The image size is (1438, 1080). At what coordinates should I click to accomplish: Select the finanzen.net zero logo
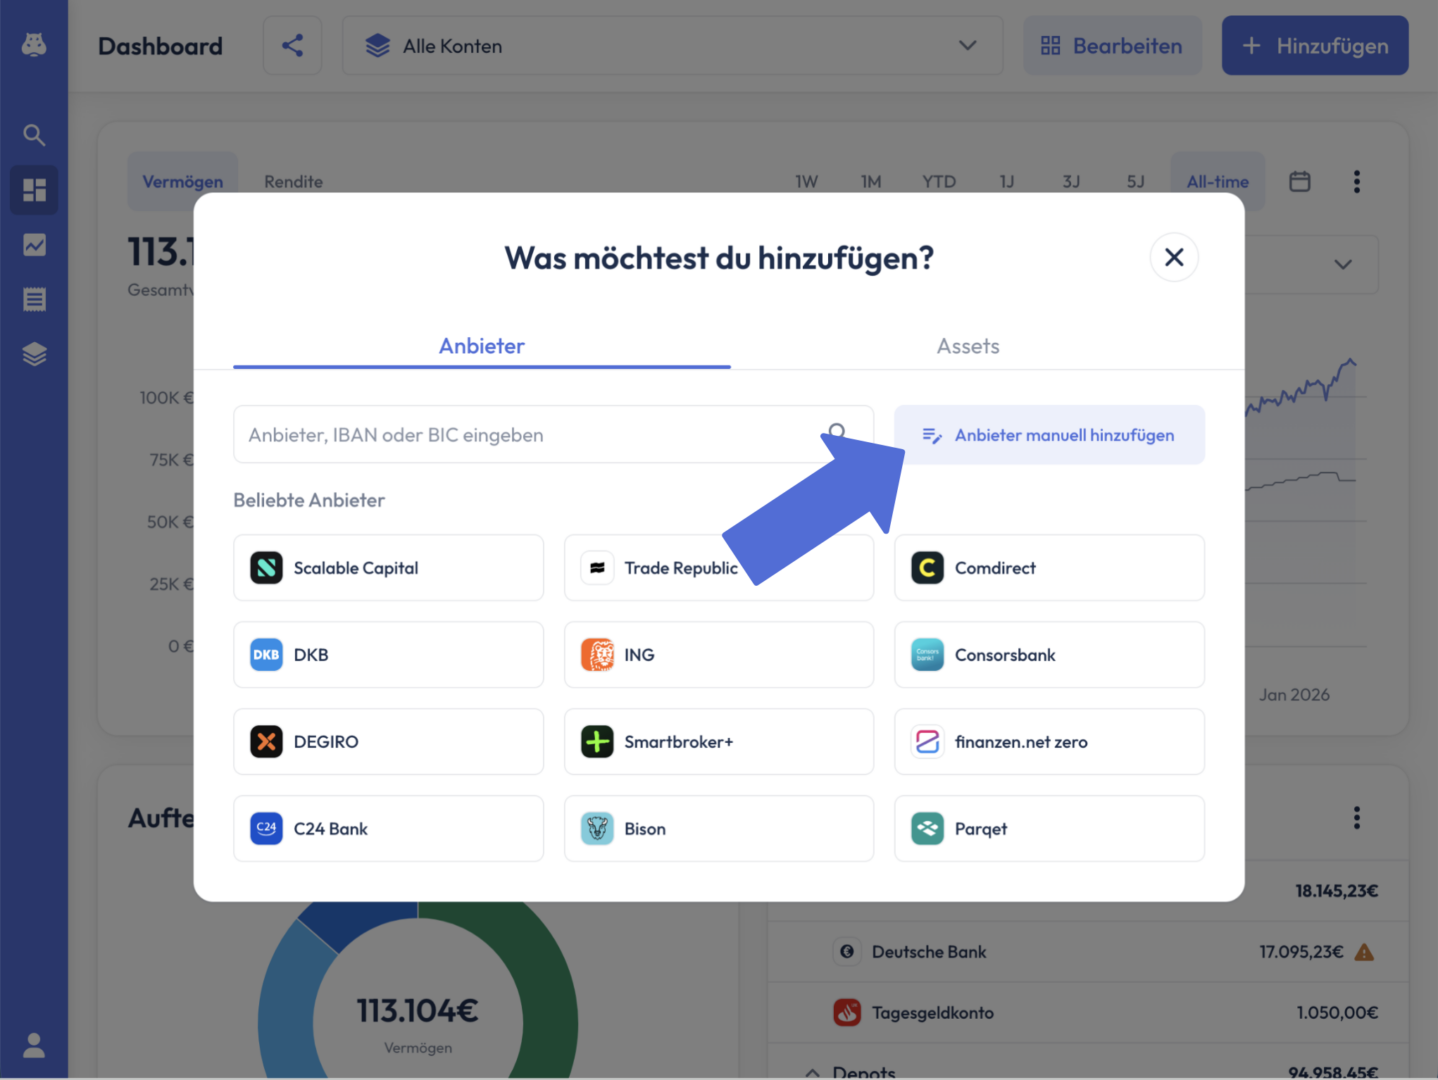[927, 742]
